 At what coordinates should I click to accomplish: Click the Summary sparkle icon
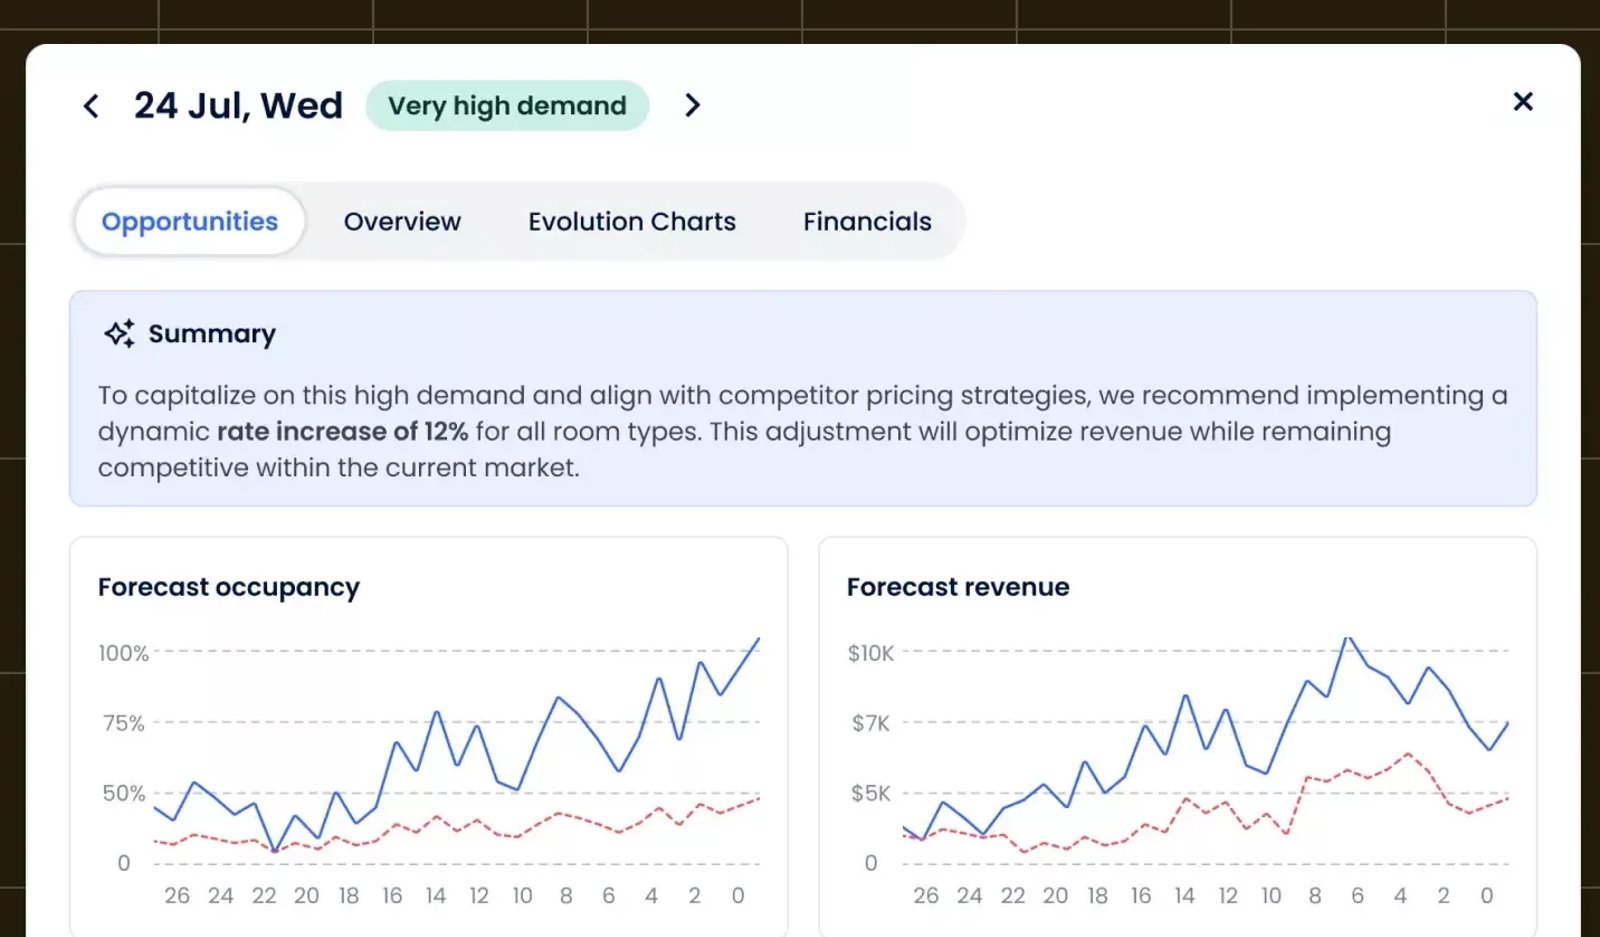pos(120,333)
